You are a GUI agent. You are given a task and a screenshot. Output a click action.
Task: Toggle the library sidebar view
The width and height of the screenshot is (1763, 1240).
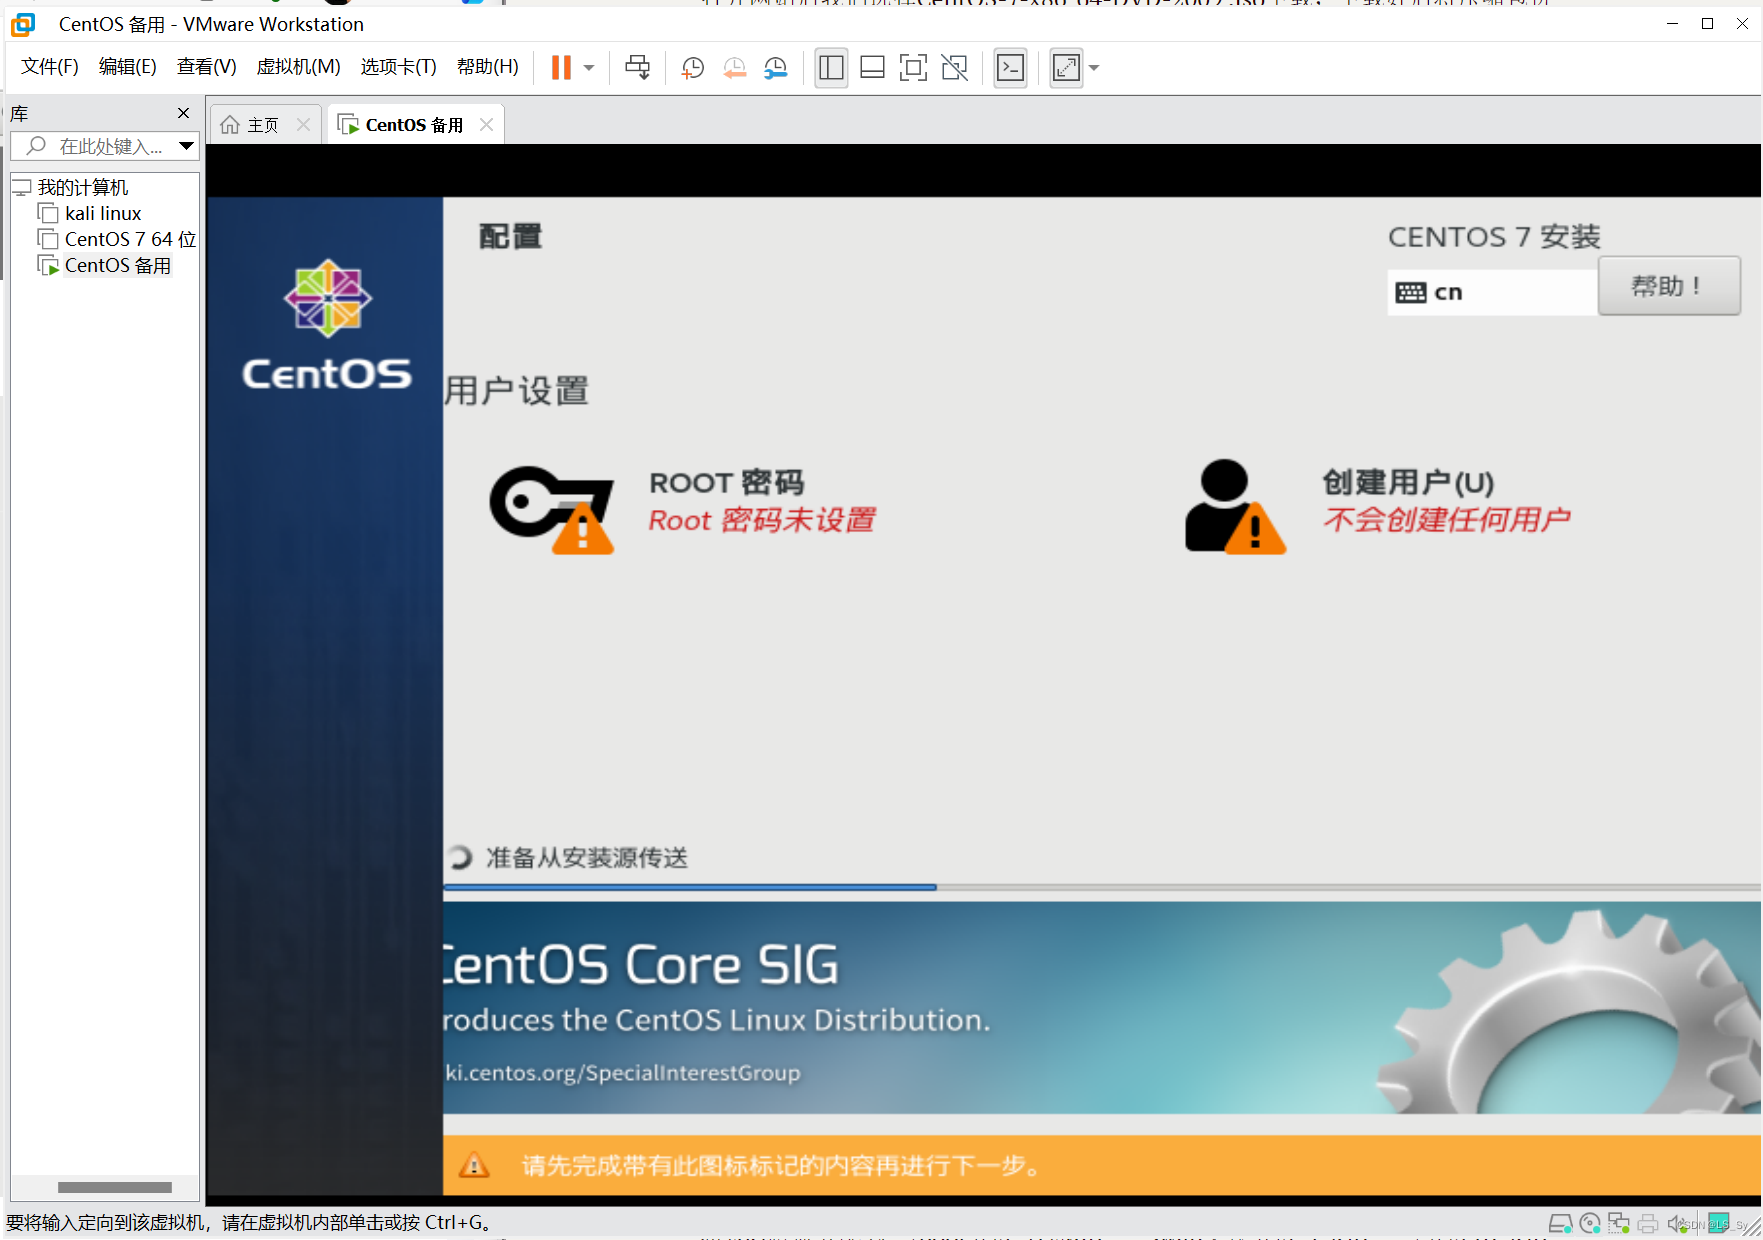tap(831, 67)
